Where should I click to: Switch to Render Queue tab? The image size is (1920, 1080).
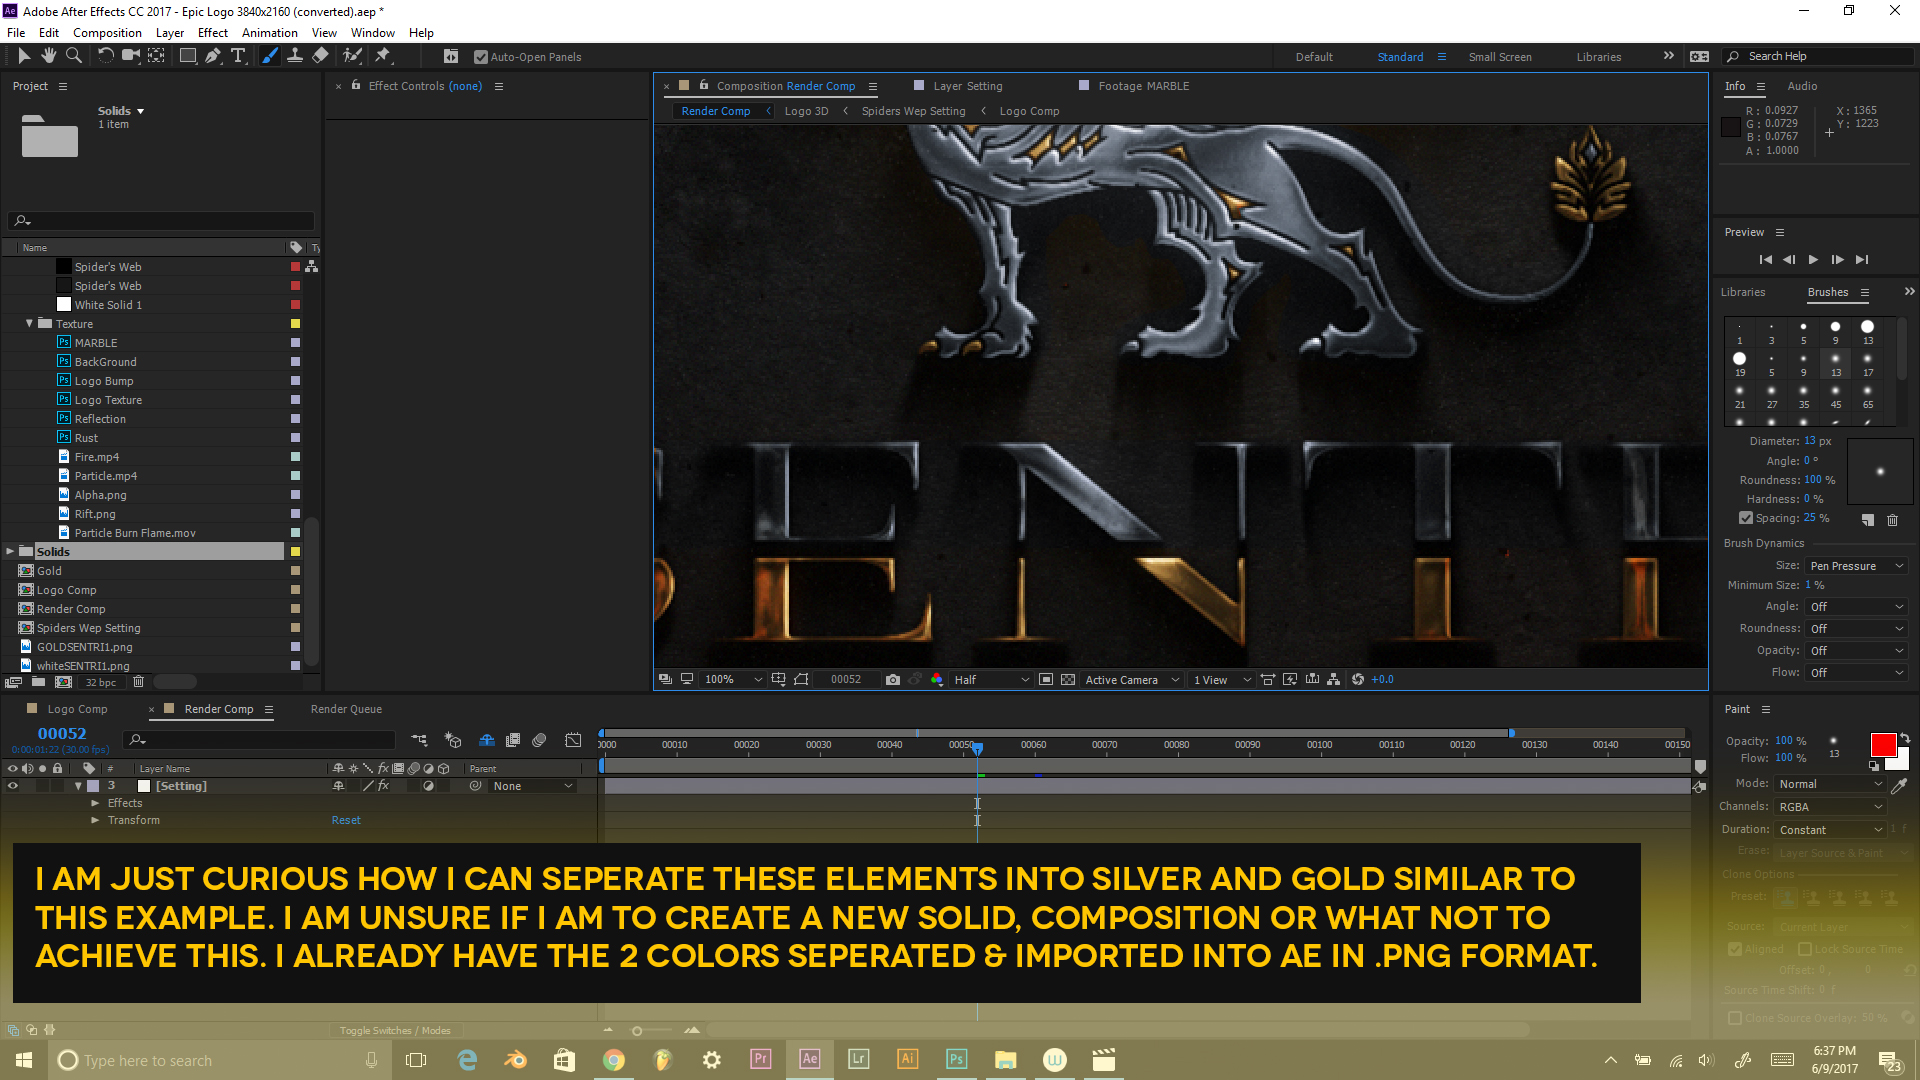pos(346,709)
